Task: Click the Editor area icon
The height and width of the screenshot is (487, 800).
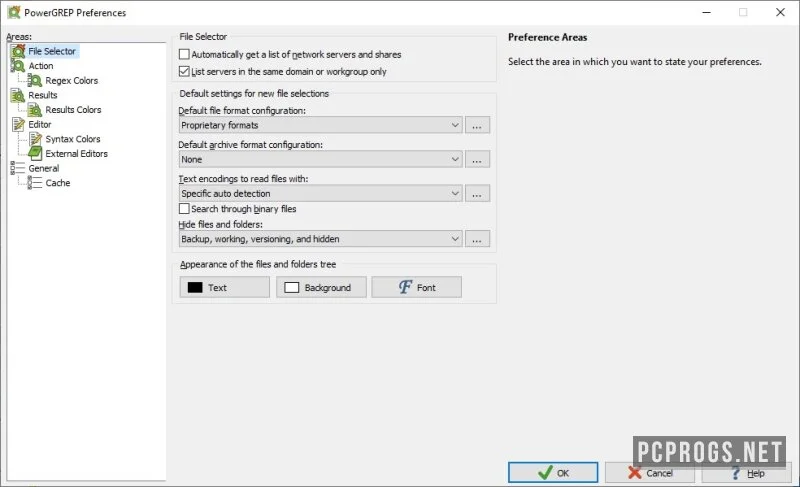Action: point(18,124)
